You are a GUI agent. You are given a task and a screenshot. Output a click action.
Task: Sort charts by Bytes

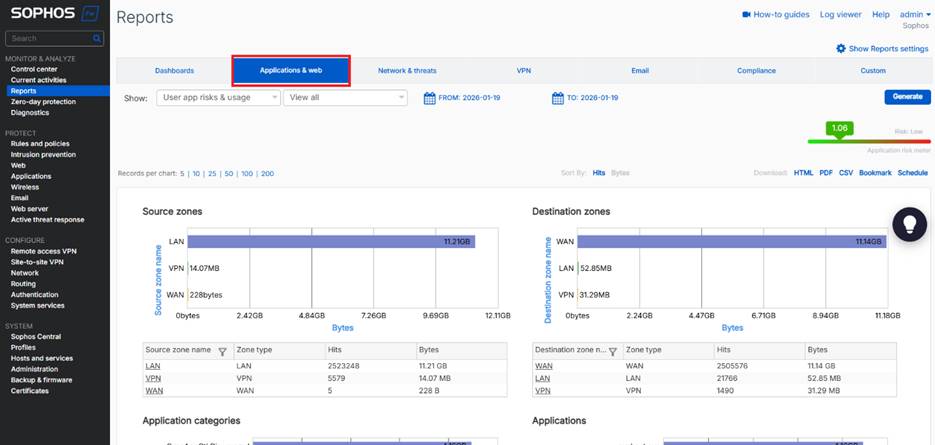(620, 173)
